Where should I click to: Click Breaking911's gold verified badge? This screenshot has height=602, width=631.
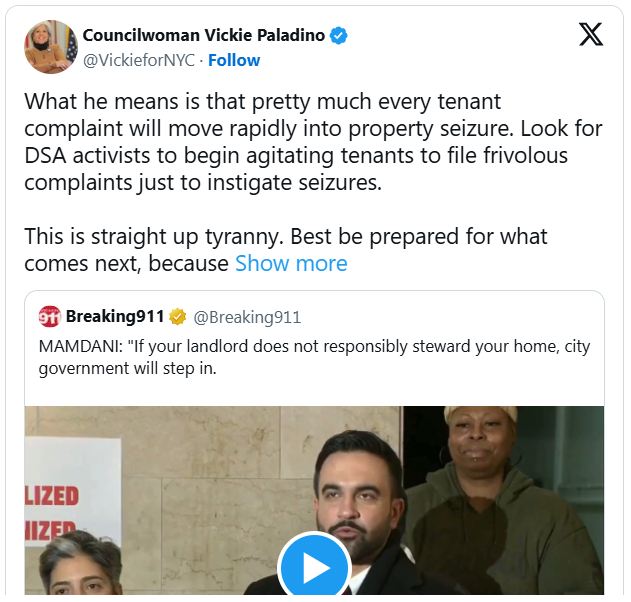(x=177, y=317)
